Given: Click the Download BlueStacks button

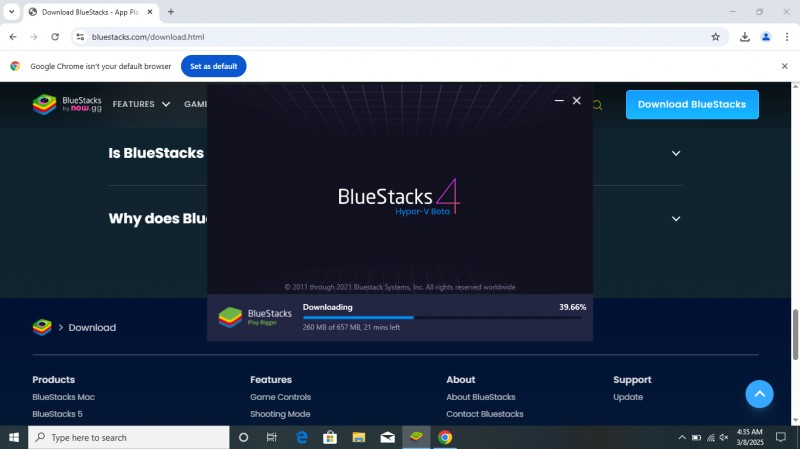Looking at the screenshot, I should [692, 104].
